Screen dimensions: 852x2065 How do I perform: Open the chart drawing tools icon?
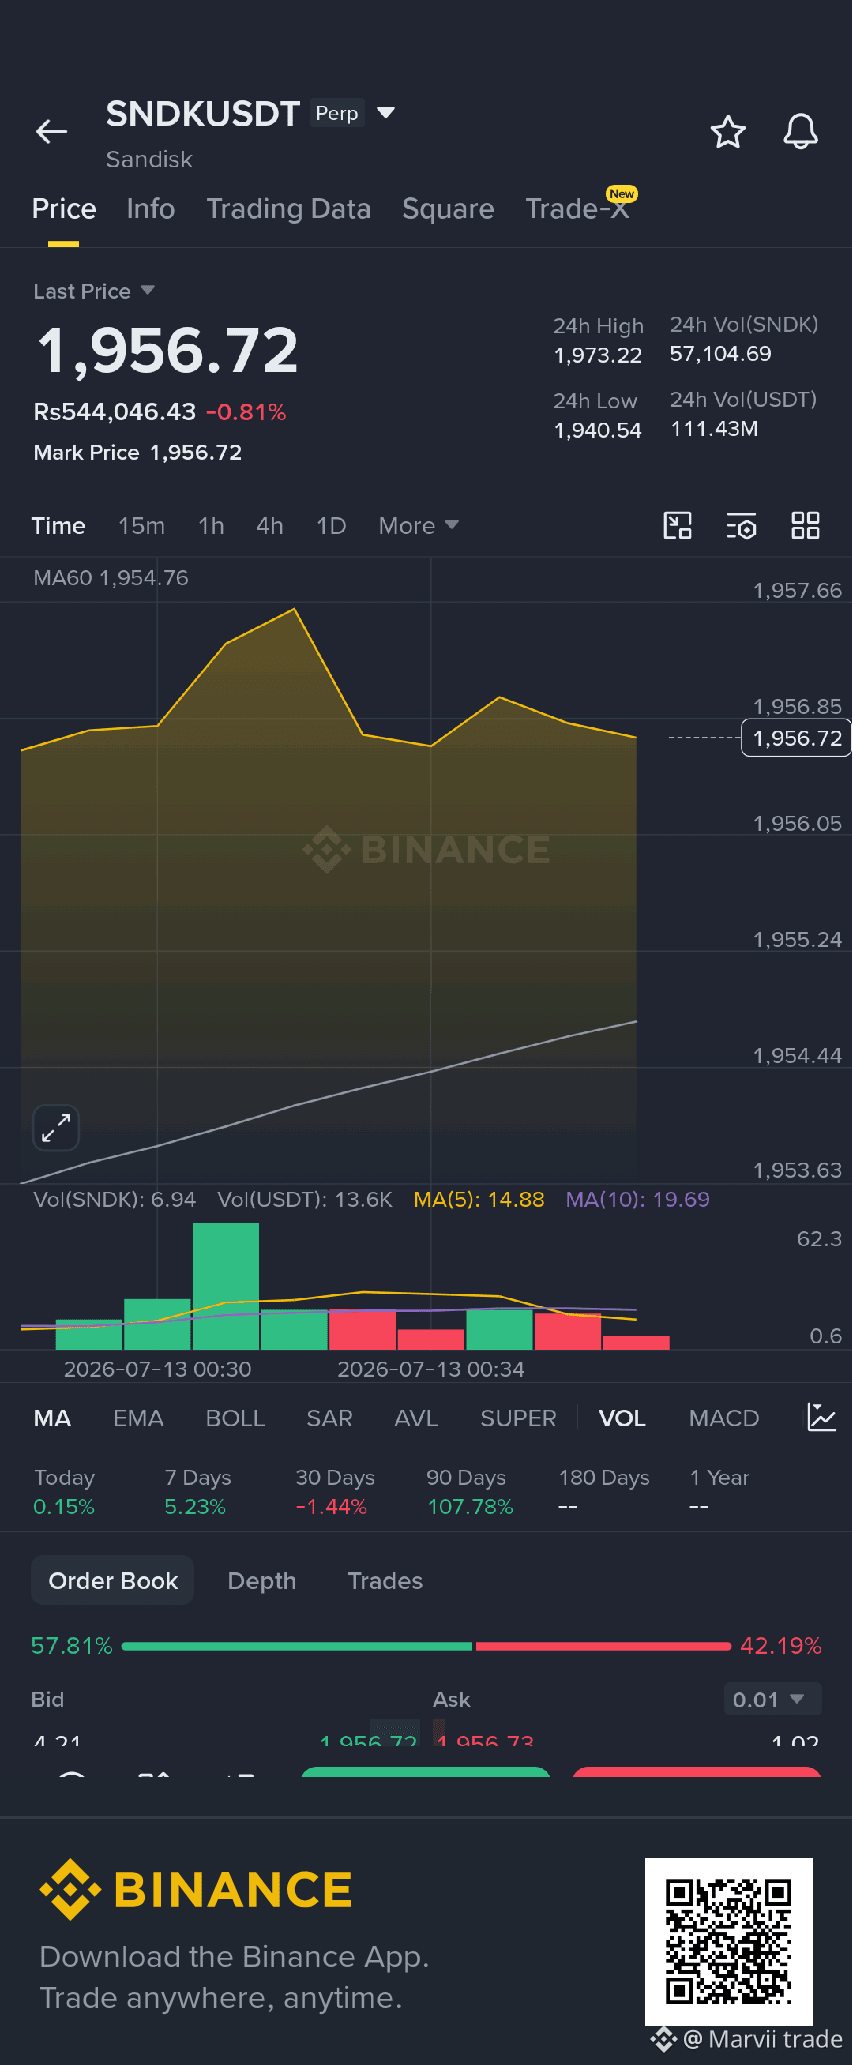click(678, 526)
